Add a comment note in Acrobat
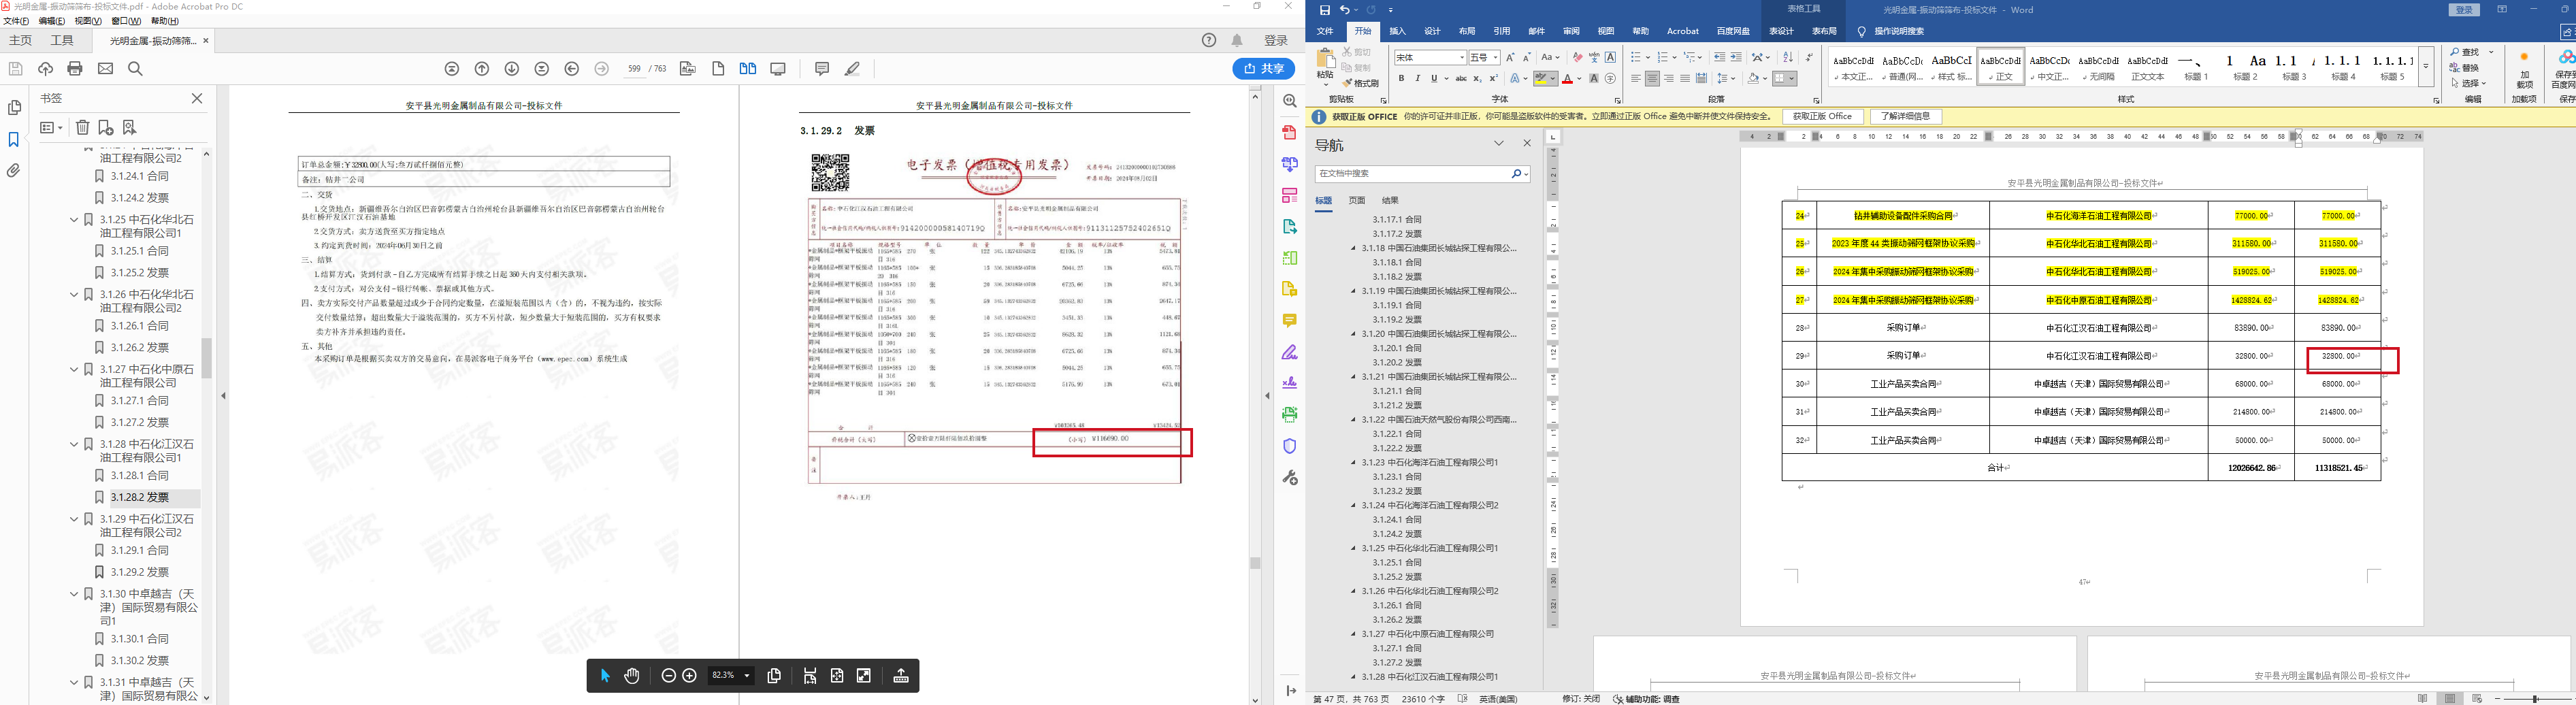 click(822, 69)
